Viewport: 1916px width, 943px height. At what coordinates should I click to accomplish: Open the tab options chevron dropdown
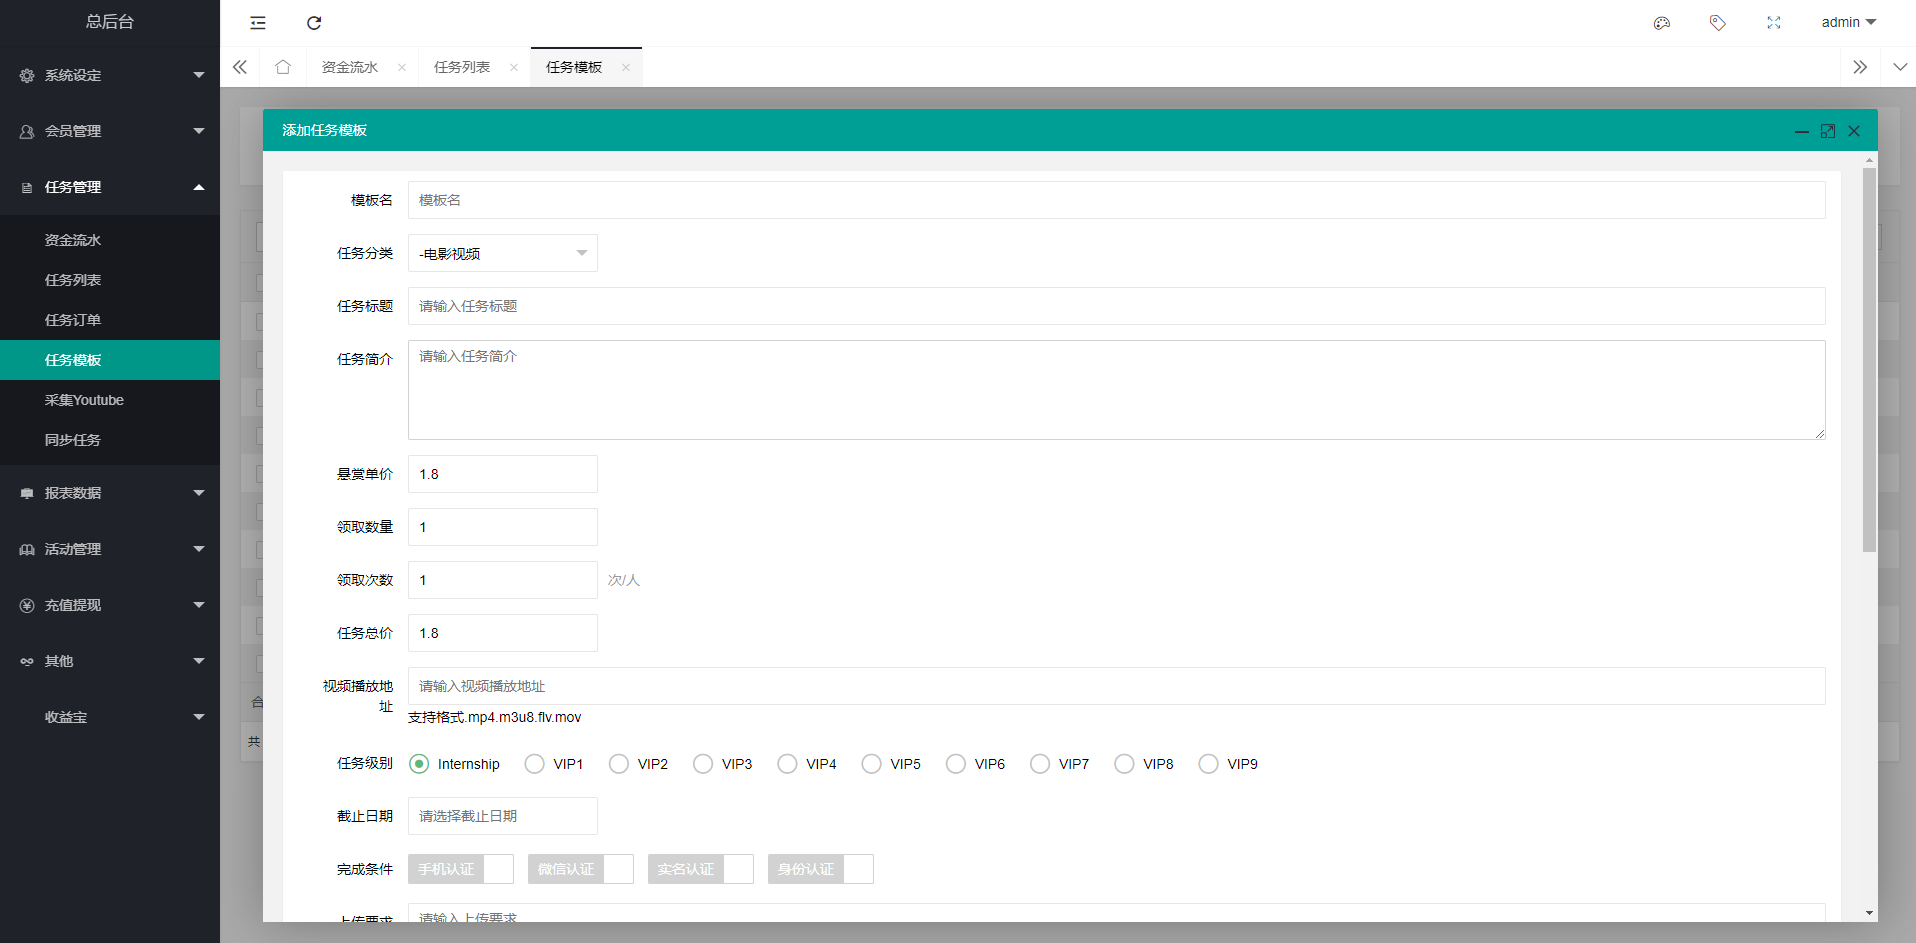1900,67
